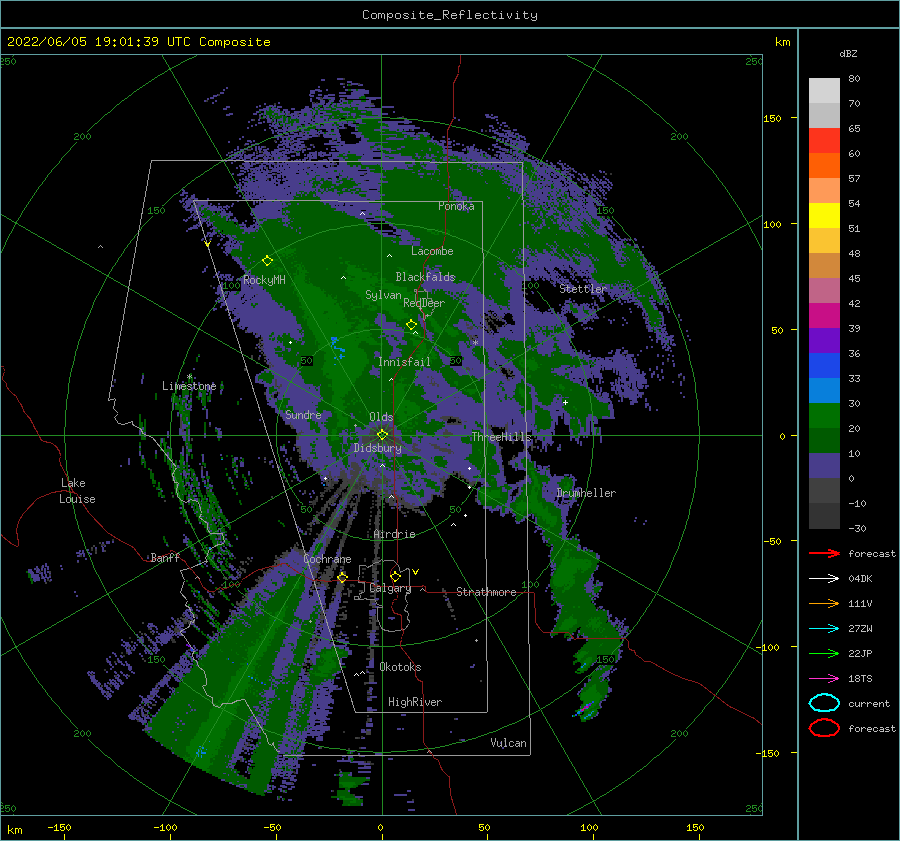Click the strong echo cell southeast of Drumheller

(585, 707)
